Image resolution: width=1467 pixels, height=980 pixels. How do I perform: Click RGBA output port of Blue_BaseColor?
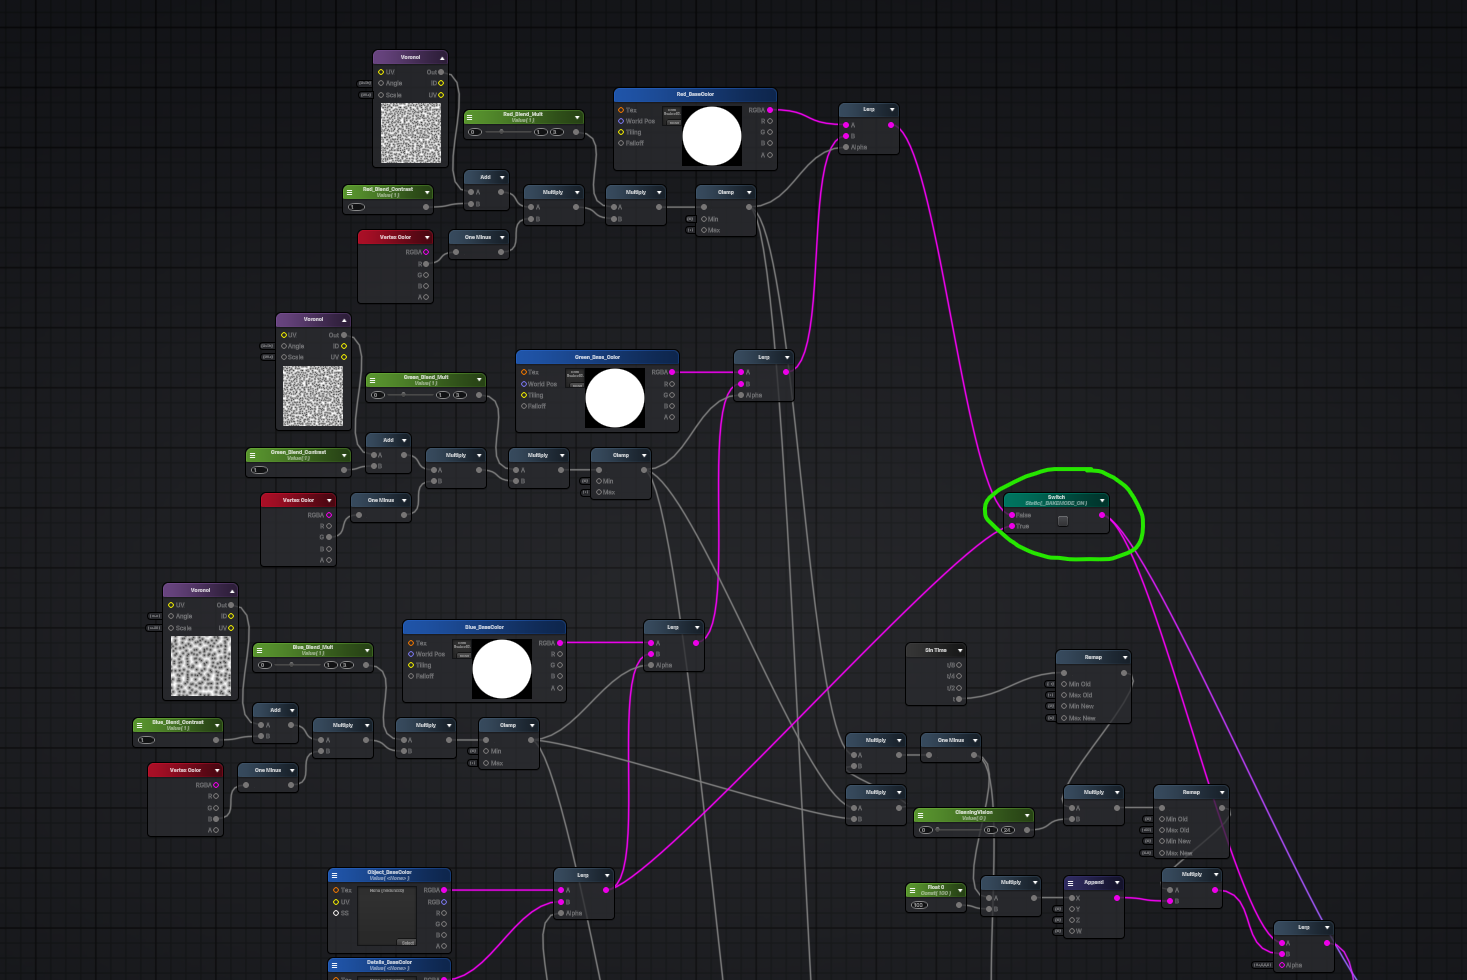pyautogui.click(x=560, y=643)
